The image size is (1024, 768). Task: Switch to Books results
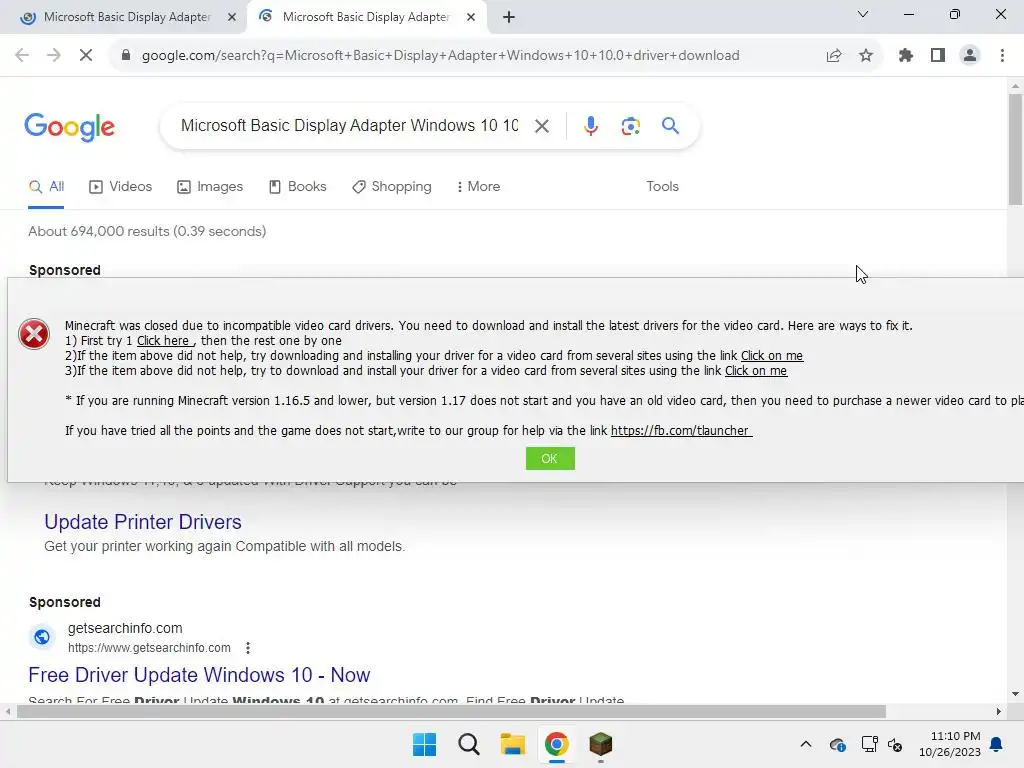click(x=298, y=187)
